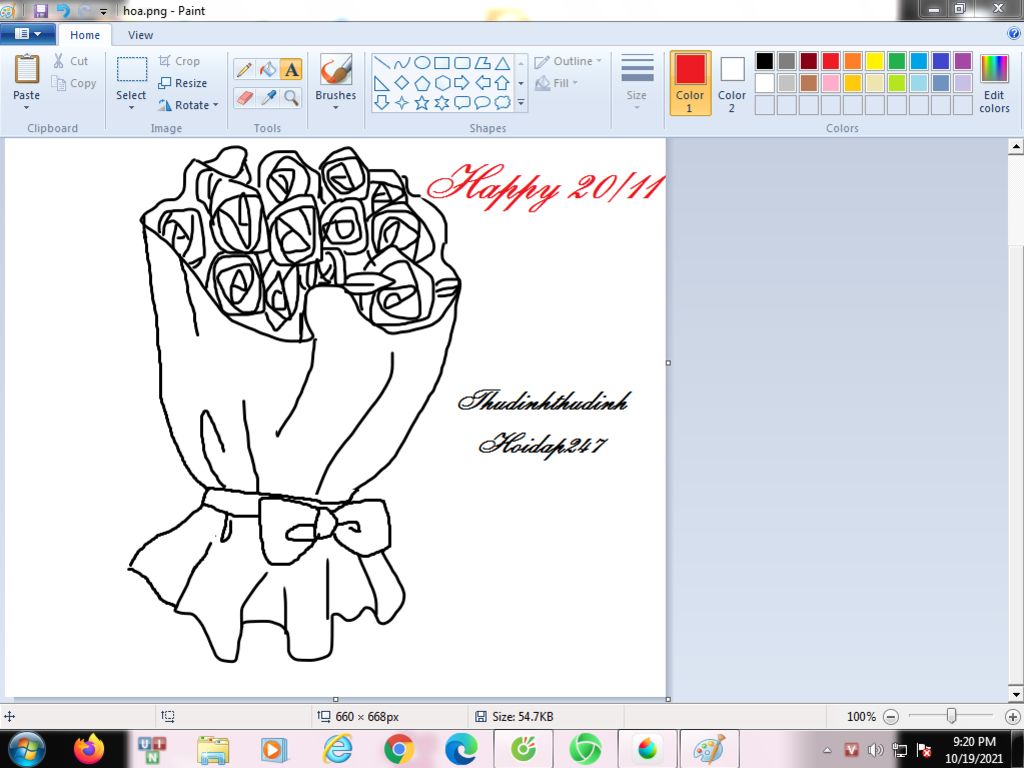Viewport: 1024px width, 768px height.
Task: Open Edit colors dialog
Action: pos(994,84)
